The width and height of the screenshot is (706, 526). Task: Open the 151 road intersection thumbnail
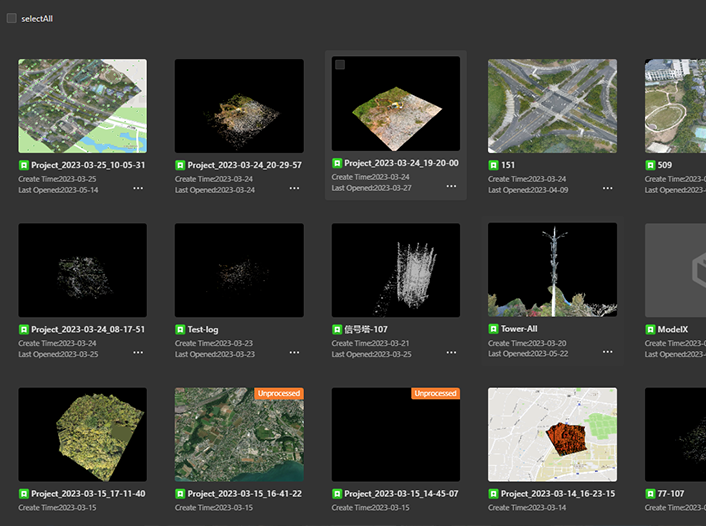pyautogui.click(x=552, y=105)
